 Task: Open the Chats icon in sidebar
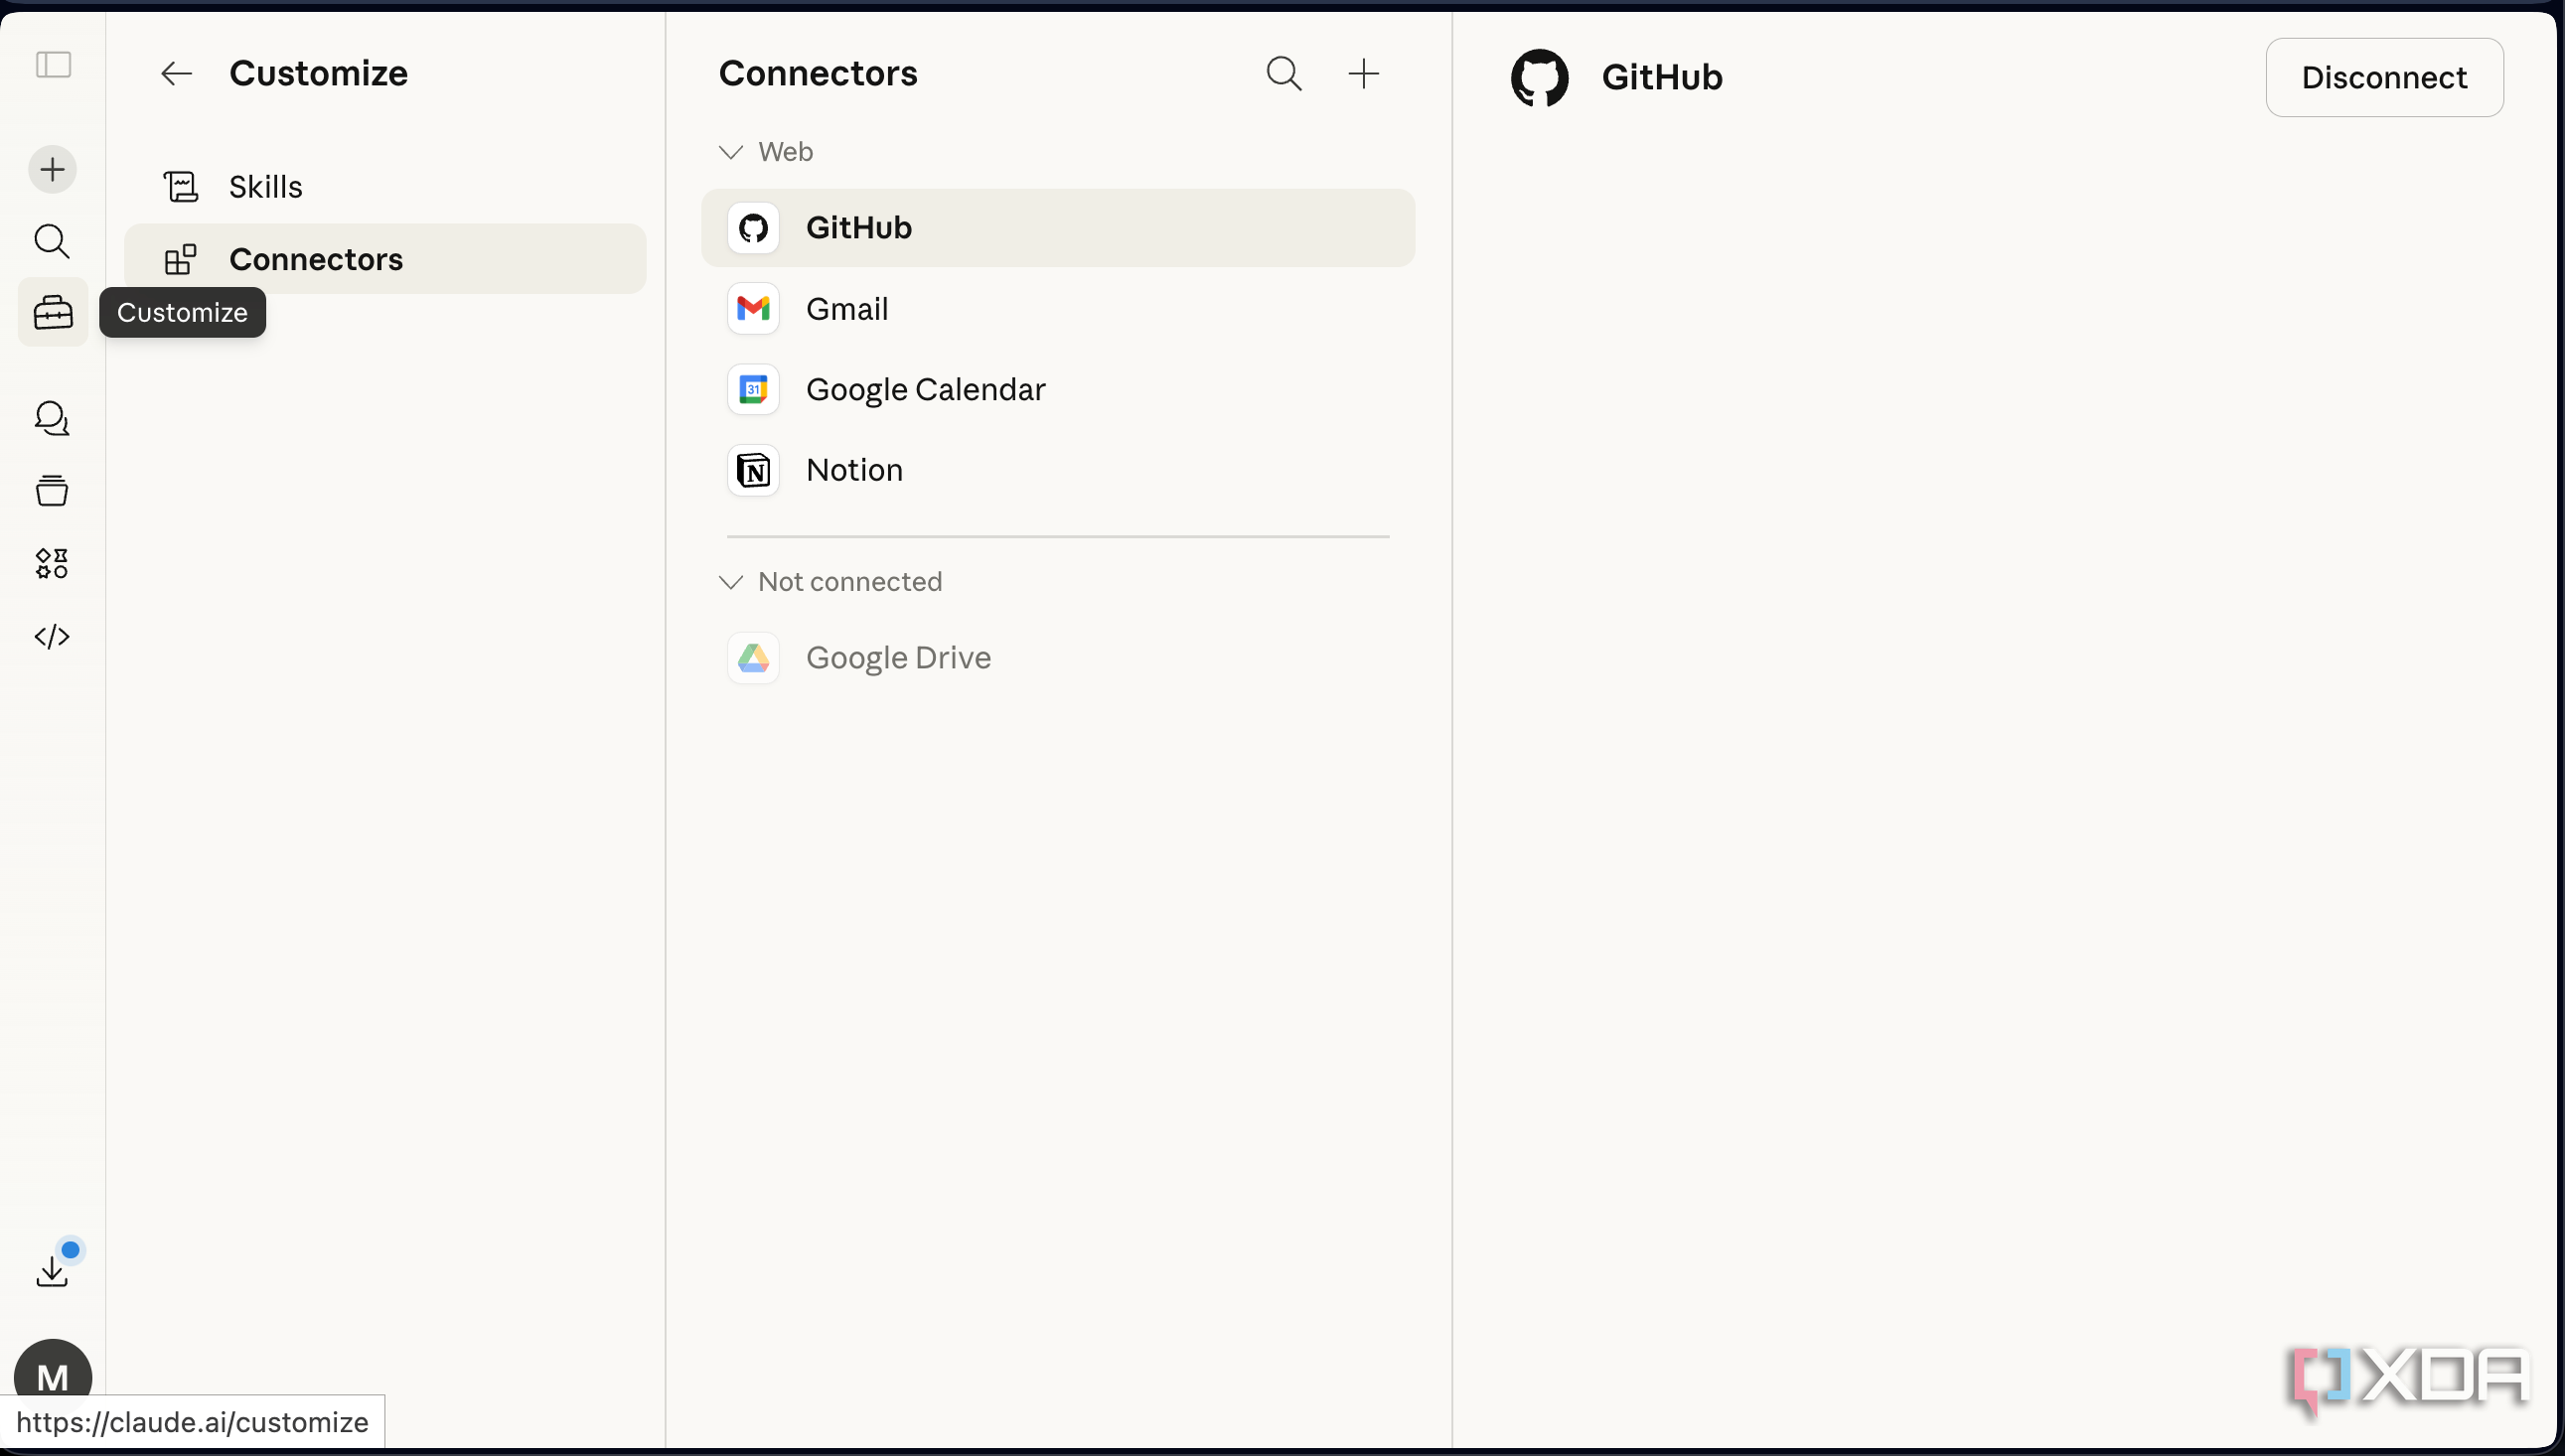tap(52, 418)
